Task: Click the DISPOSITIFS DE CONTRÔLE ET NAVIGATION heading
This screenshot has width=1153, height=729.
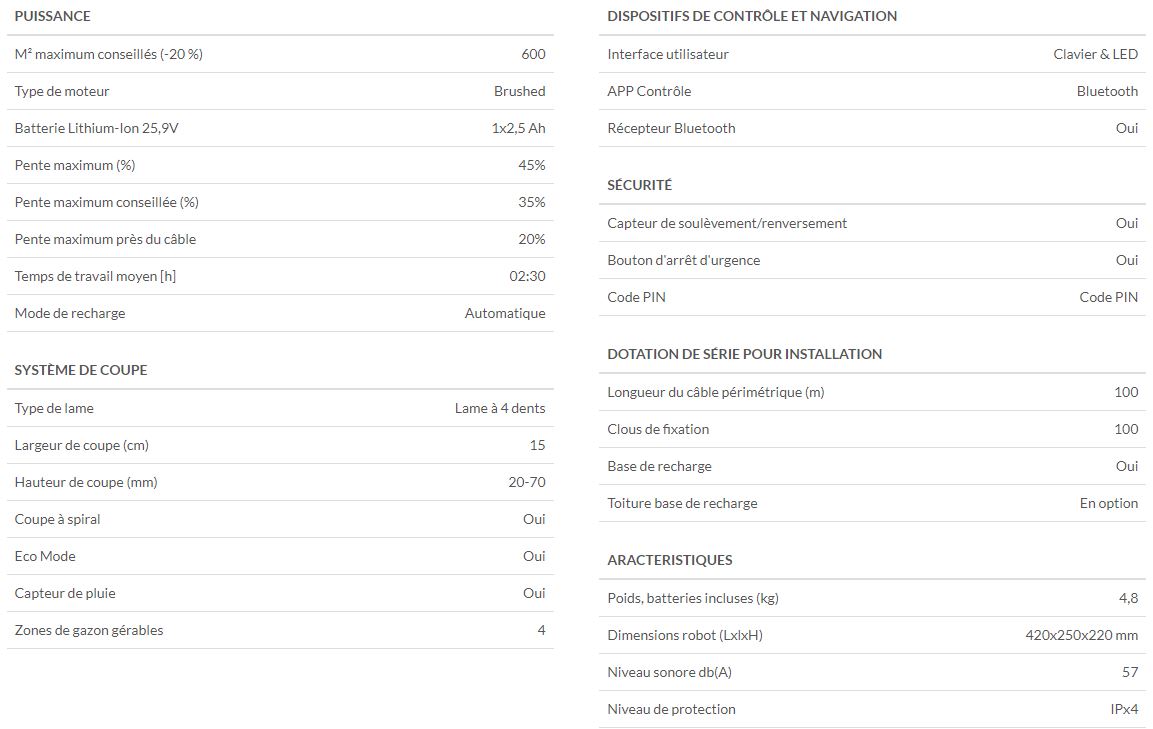Action: click(752, 16)
